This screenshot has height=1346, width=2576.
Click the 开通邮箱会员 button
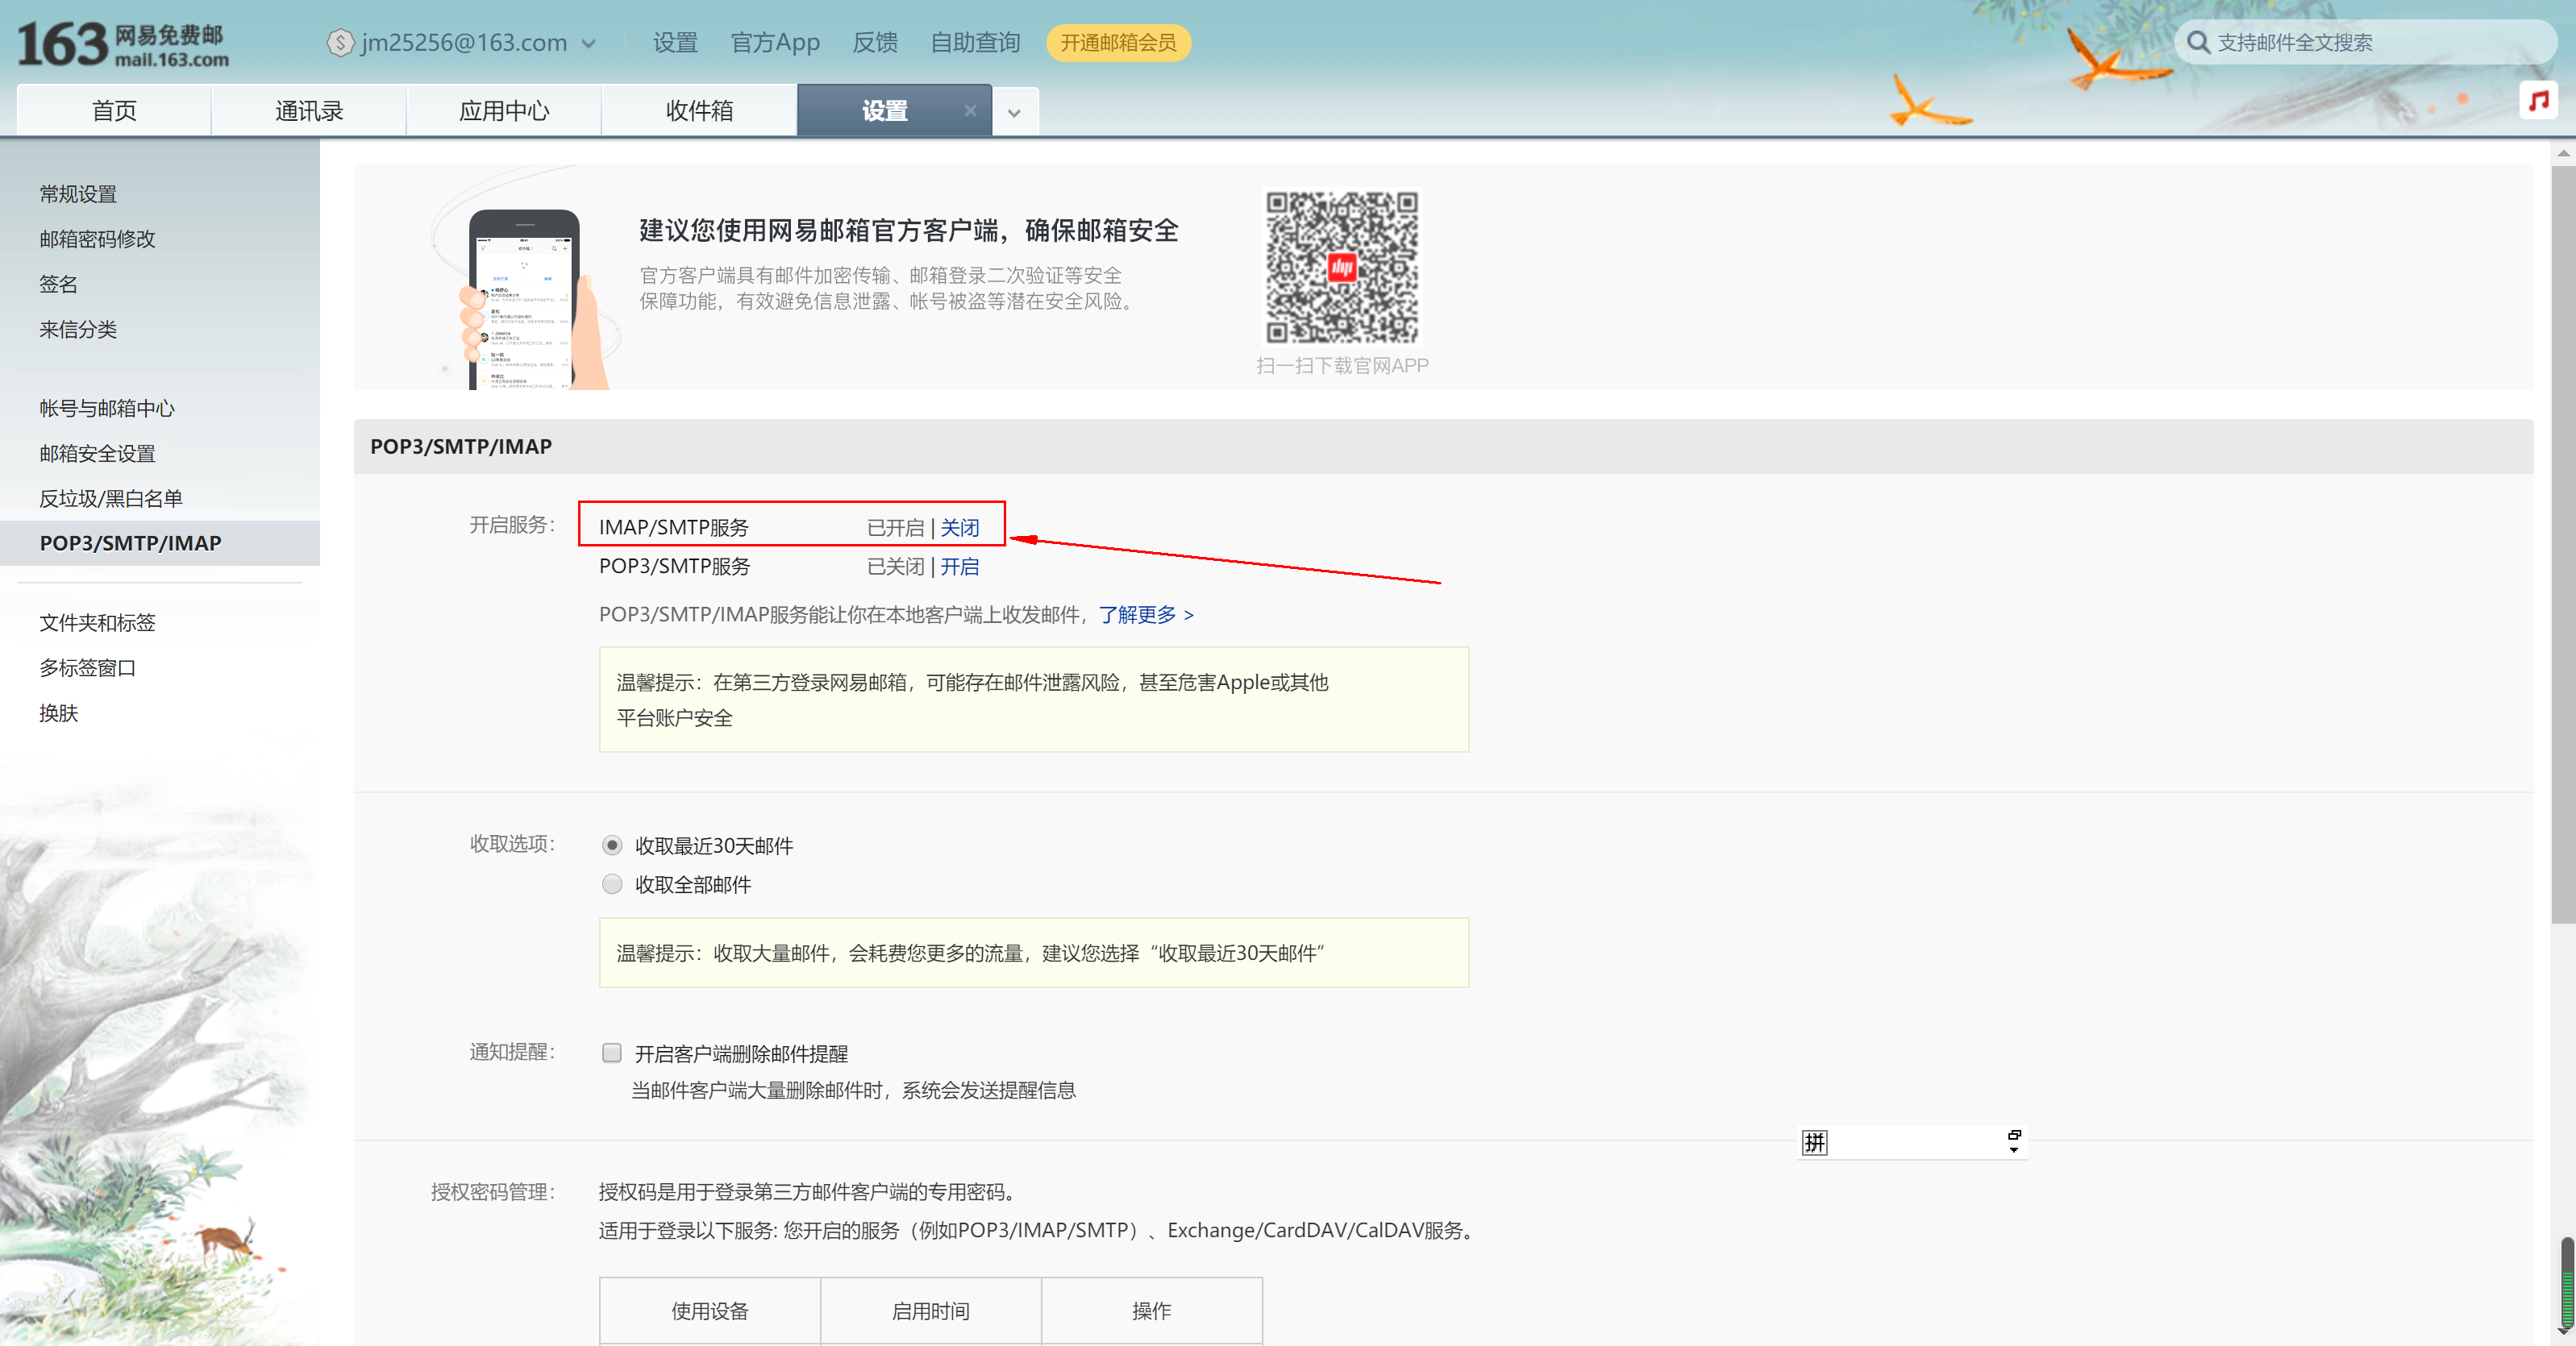tap(1118, 43)
